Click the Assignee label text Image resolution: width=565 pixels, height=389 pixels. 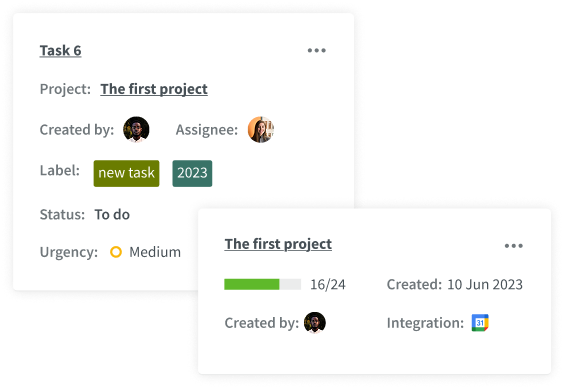point(207,130)
